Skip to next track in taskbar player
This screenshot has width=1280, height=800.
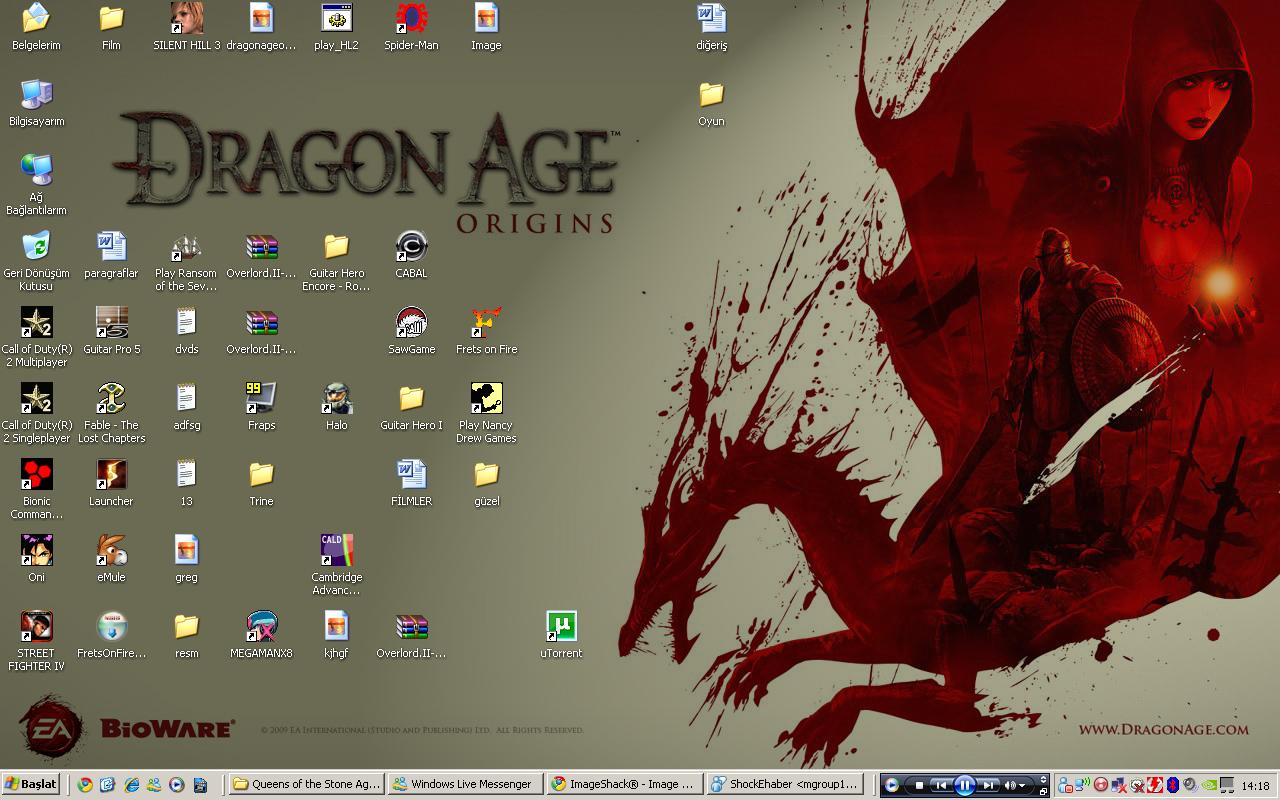point(988,785)
